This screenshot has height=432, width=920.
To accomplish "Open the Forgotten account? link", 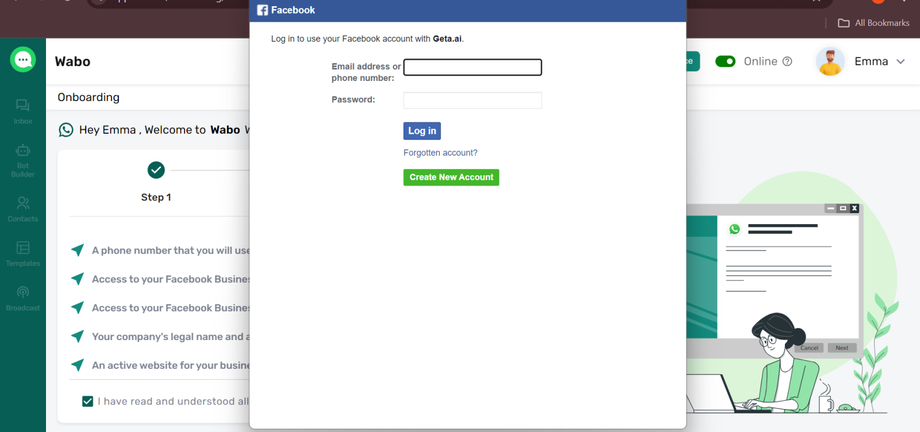I will (441, 153).
